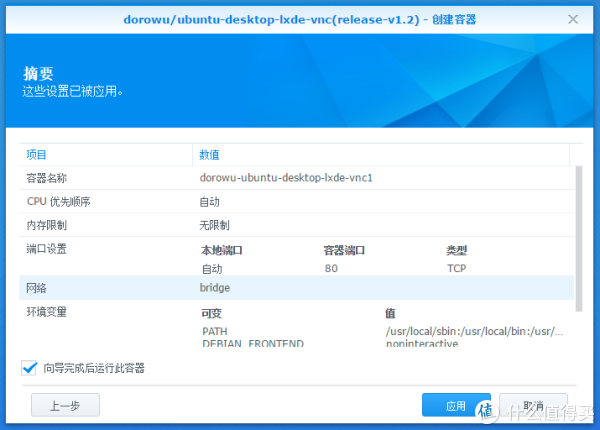The width and height of the screenshot is (600, 430).
Task: Go back with the 上一步 button
Action: point(65,405)
